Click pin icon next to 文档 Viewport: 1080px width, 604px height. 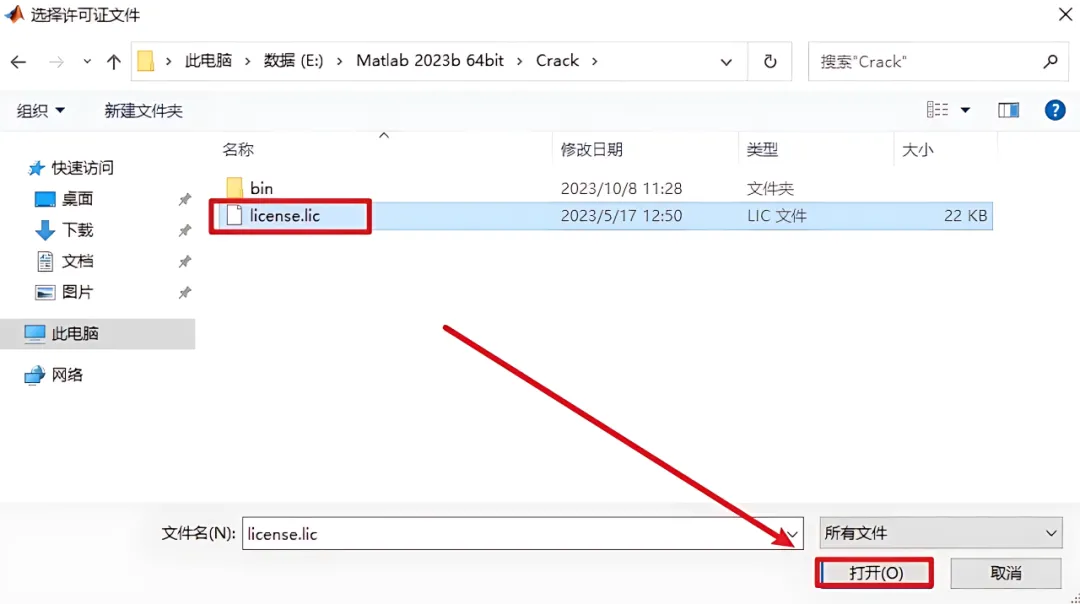click(x=185, y=262)
